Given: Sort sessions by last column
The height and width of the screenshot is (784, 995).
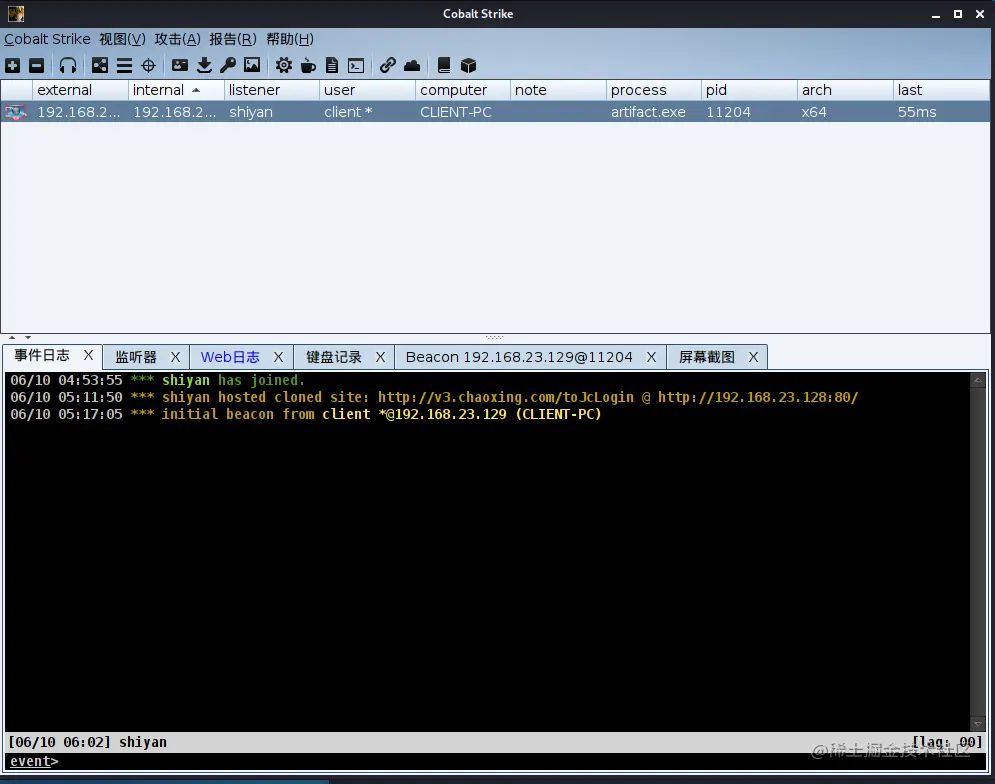Looking at the screenshot, I should coord(941,90).
